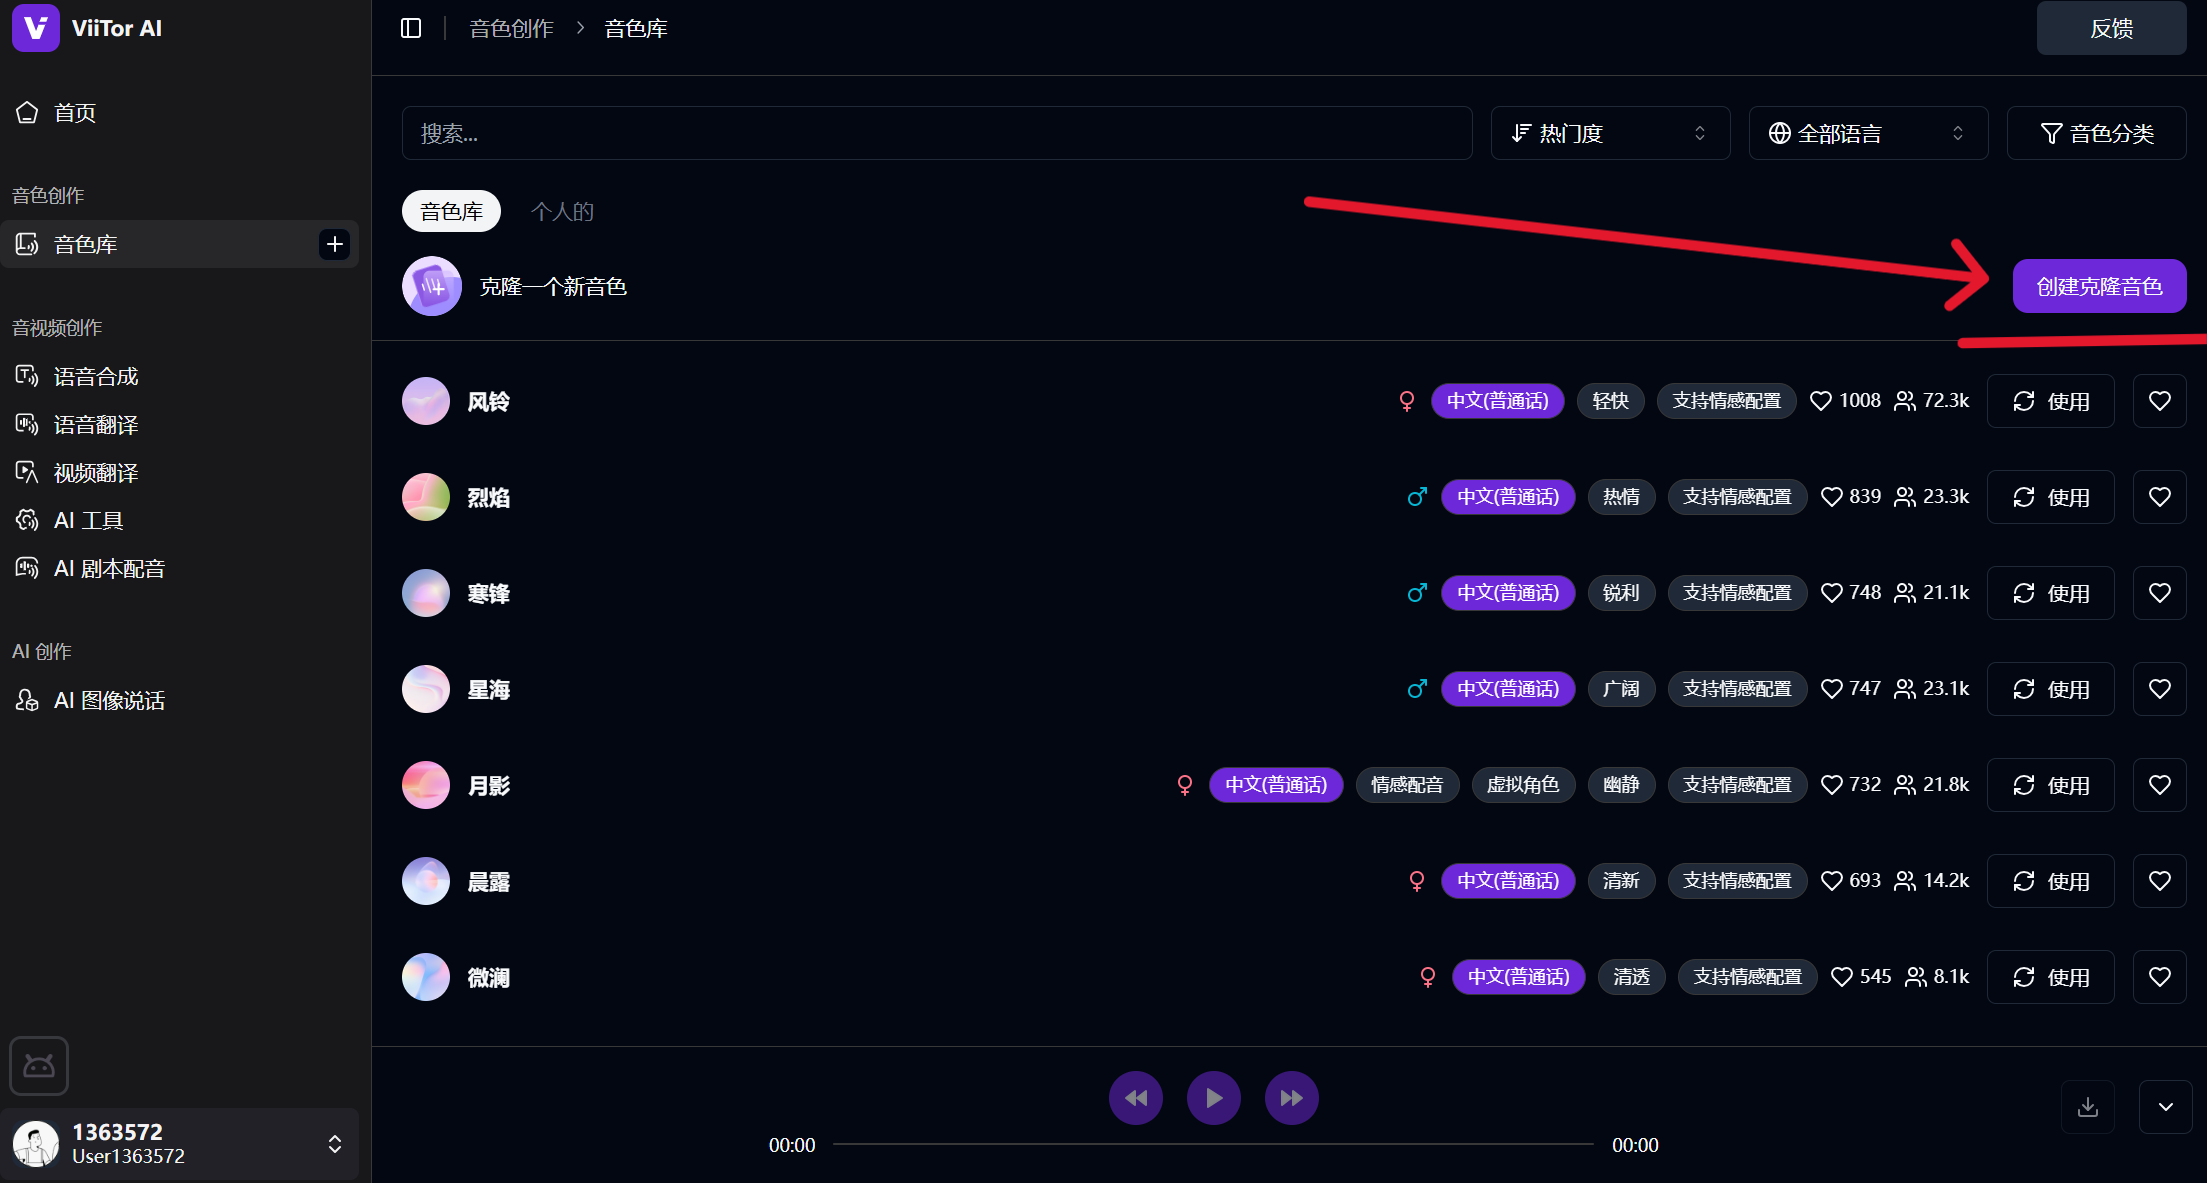This screenshot has width=2207, height=1183.
Task: Click the audio progress bar track
Action: tap(1212, 1144)
